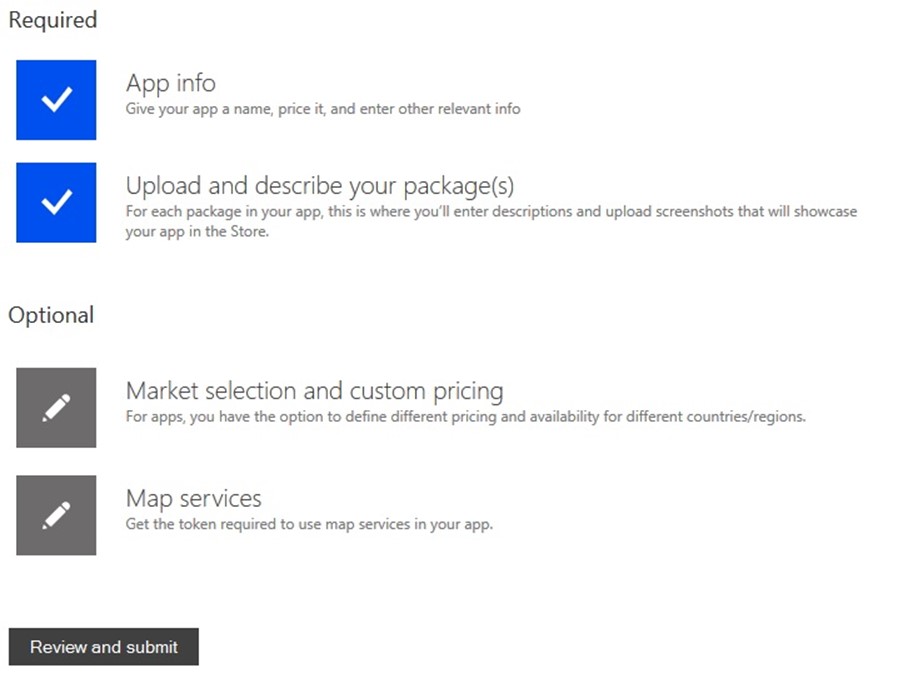Click 'your app in the Store.' description line
This screenshot has height=673, width=898.
point(197,231)
